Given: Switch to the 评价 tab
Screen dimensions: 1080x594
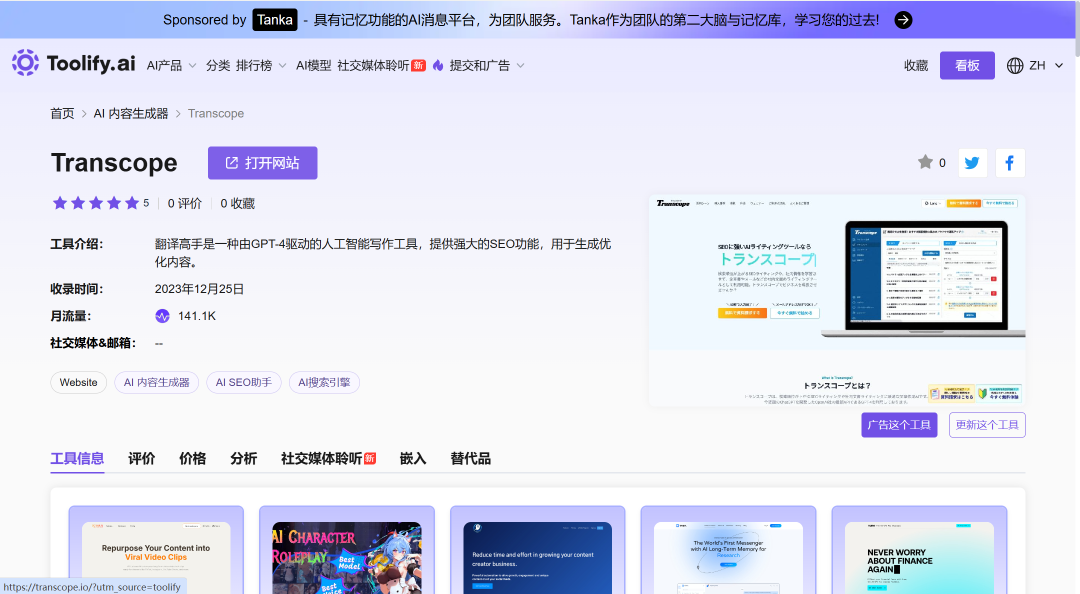Looking at the screenshot, I should click(142, 459).
